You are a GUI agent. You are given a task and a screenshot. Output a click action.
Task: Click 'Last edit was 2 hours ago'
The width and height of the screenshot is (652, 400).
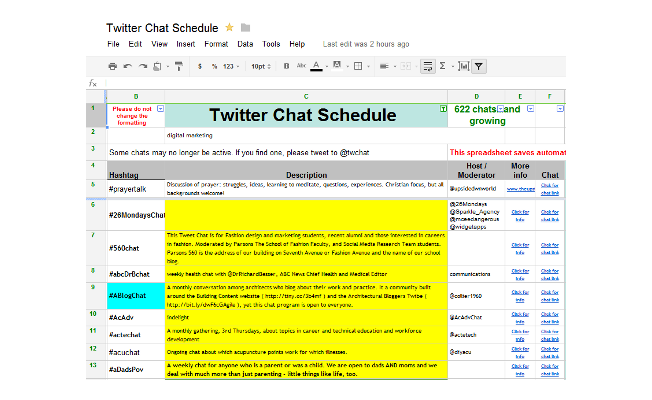(x=366, y=44)
